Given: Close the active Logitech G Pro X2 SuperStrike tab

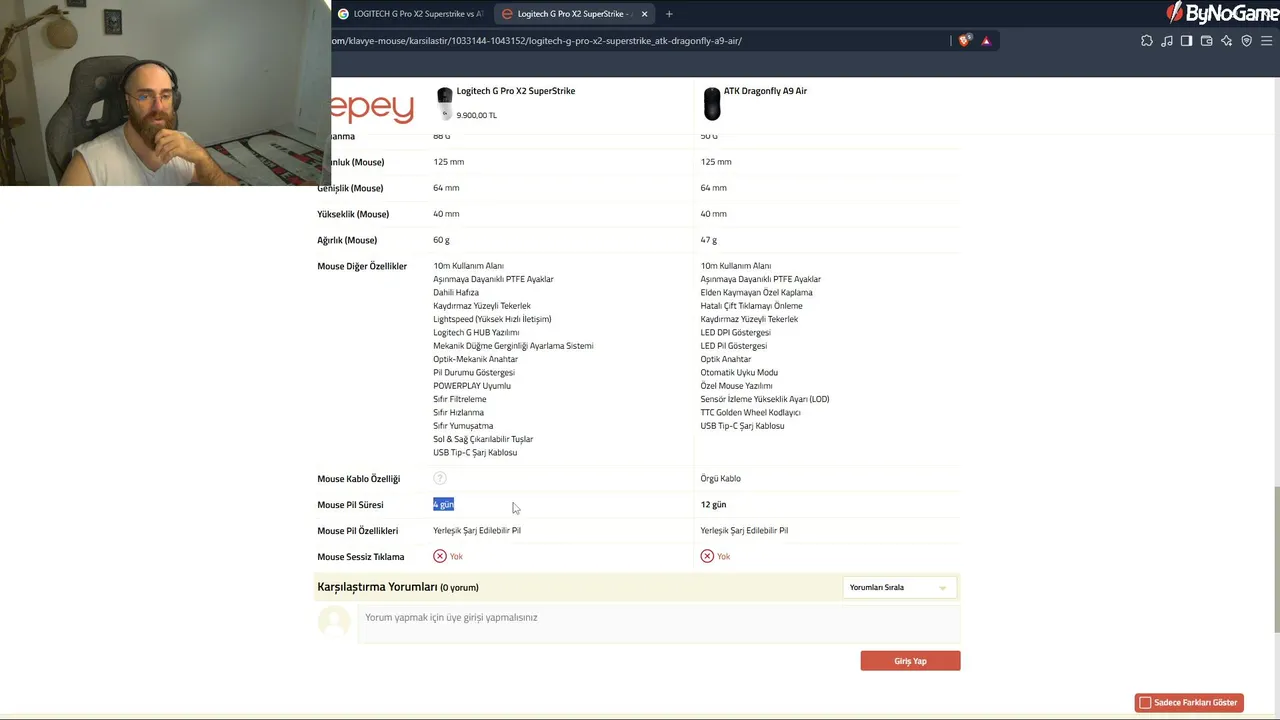Looking at the screenshot, I should pos(644,14).
